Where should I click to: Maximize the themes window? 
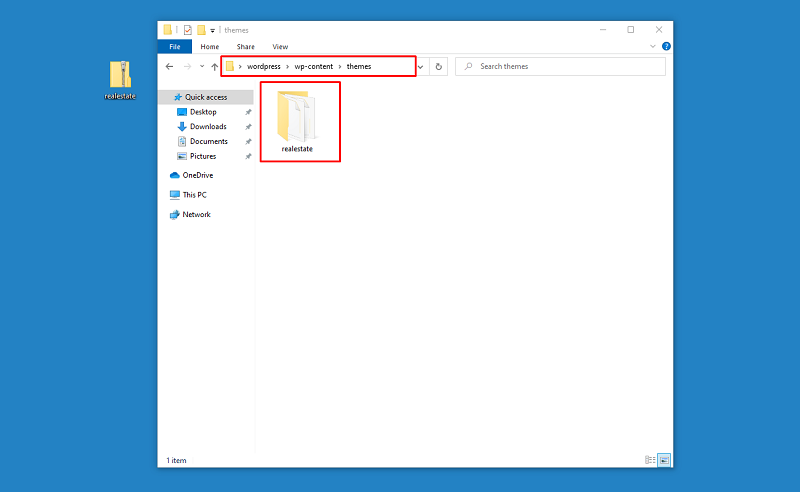pos(631,30)
